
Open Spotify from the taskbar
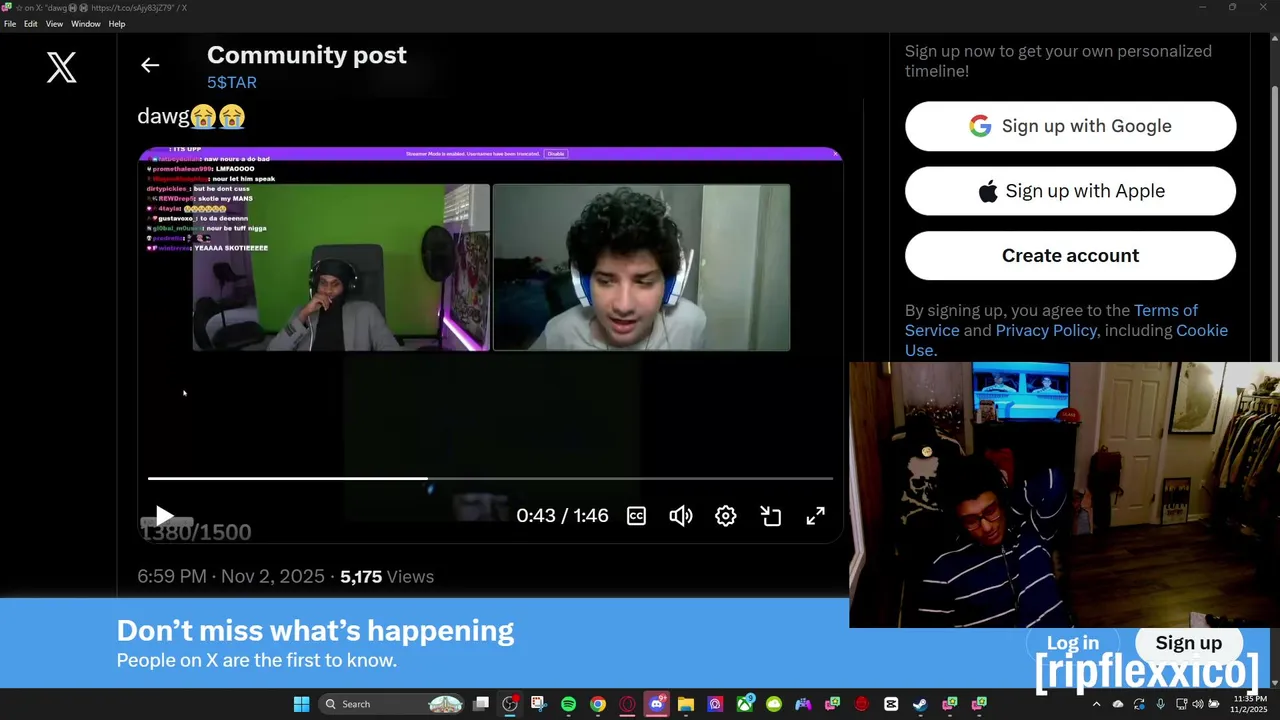(568, 704)
